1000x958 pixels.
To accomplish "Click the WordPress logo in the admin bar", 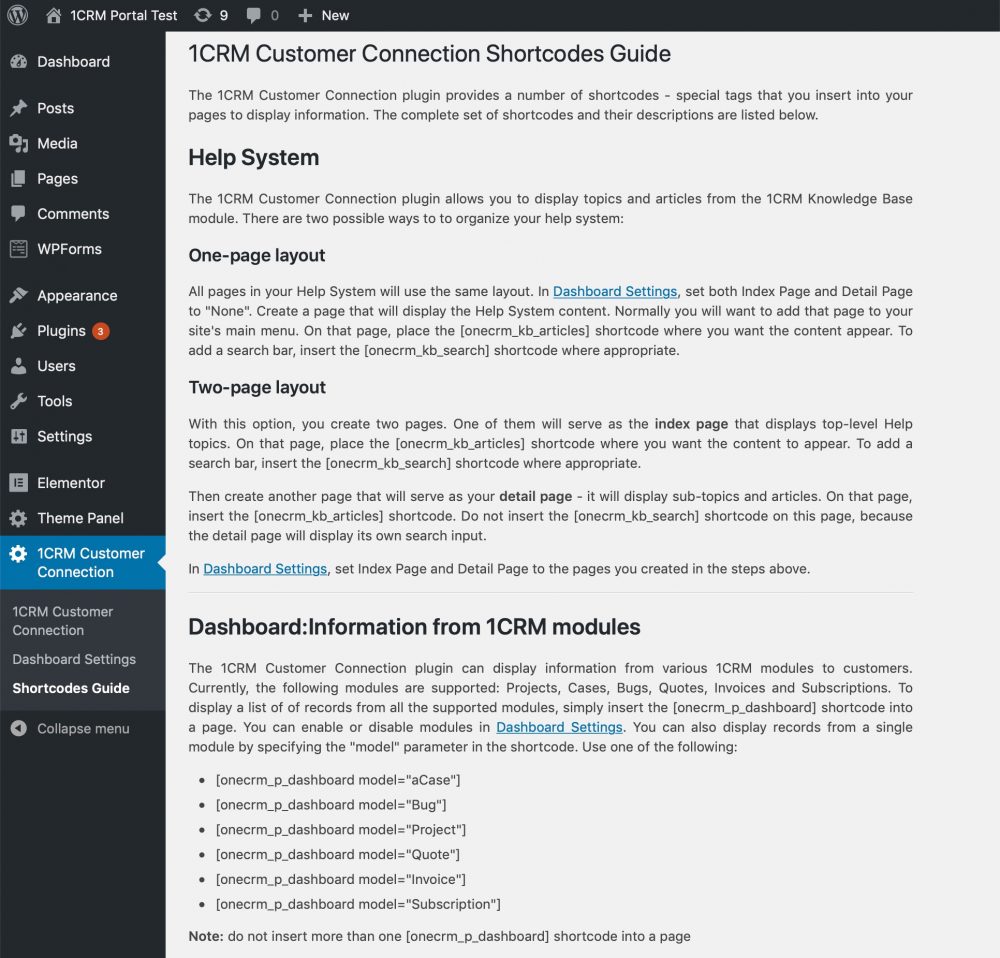I will point(17,15).
